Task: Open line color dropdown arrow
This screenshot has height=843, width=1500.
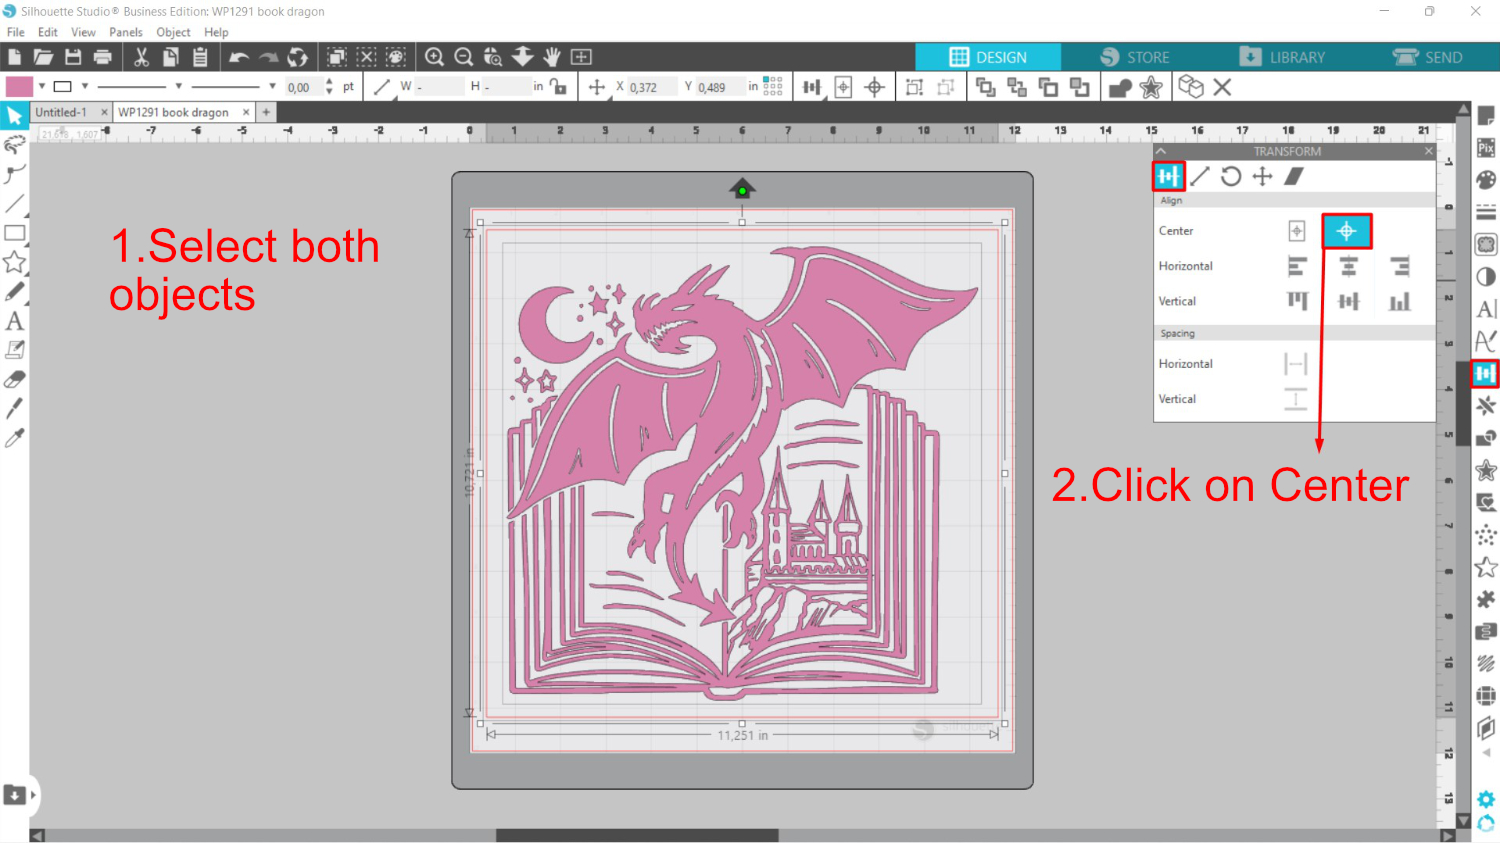Action: [x=85, y=86]
